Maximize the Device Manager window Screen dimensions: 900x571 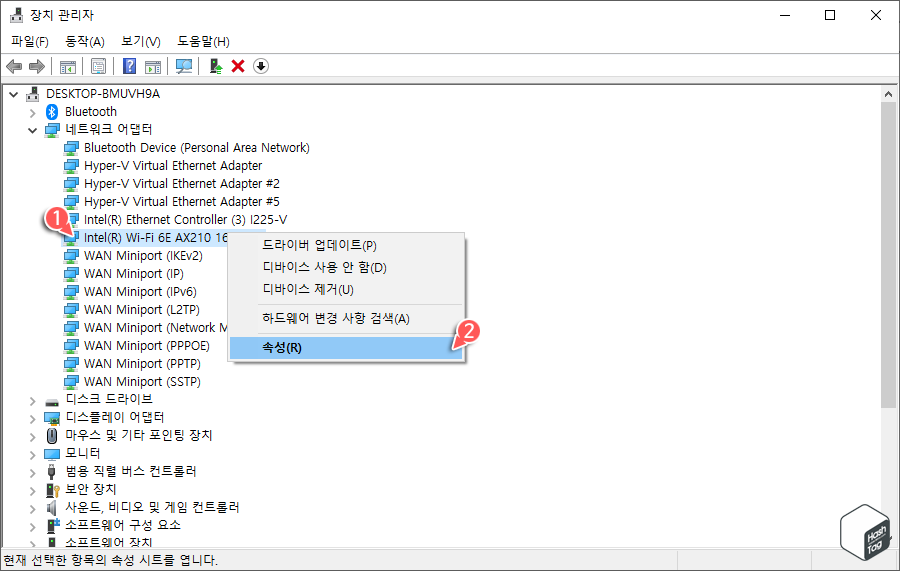[830, 15]
